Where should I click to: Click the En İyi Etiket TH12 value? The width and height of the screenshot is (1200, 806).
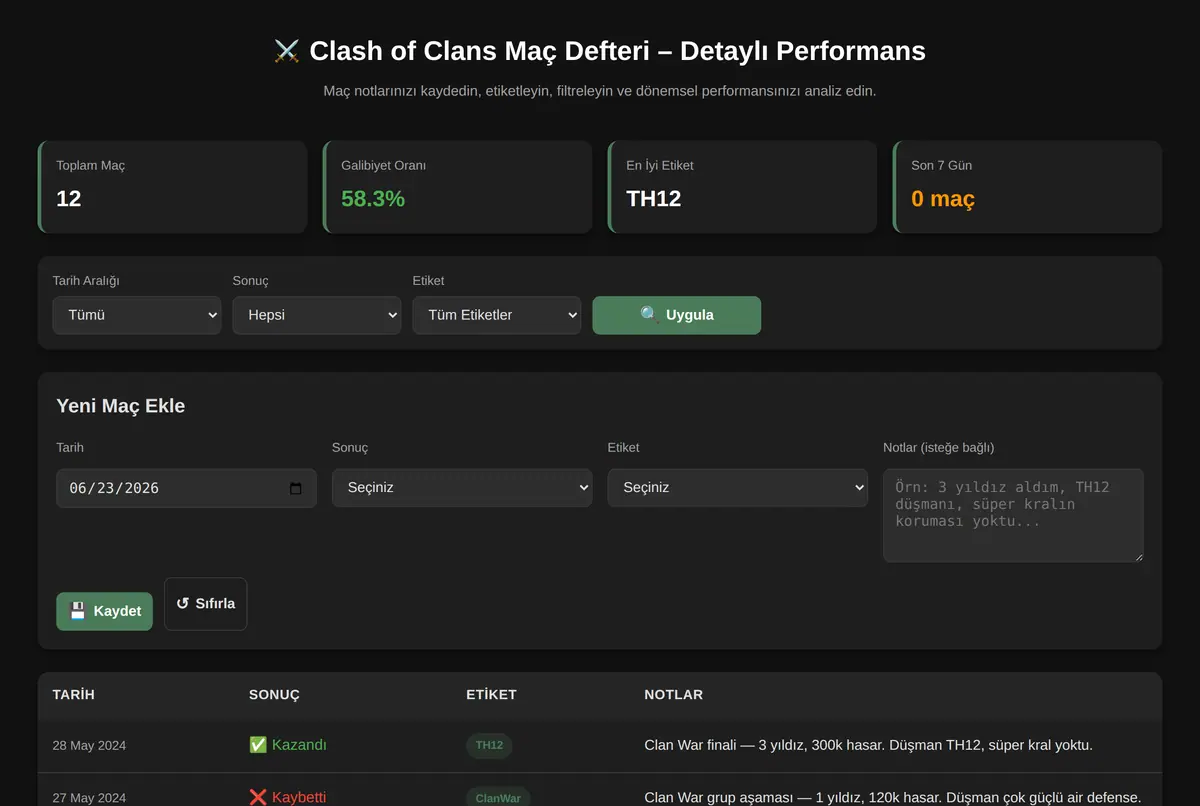[654, 199]
